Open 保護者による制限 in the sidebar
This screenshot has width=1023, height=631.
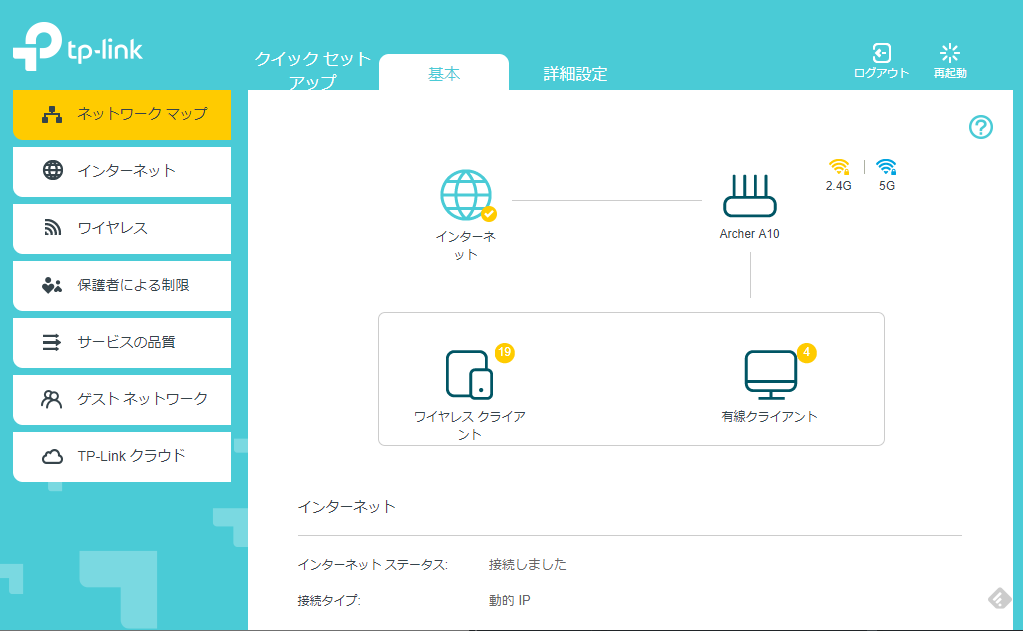point(122,285)
